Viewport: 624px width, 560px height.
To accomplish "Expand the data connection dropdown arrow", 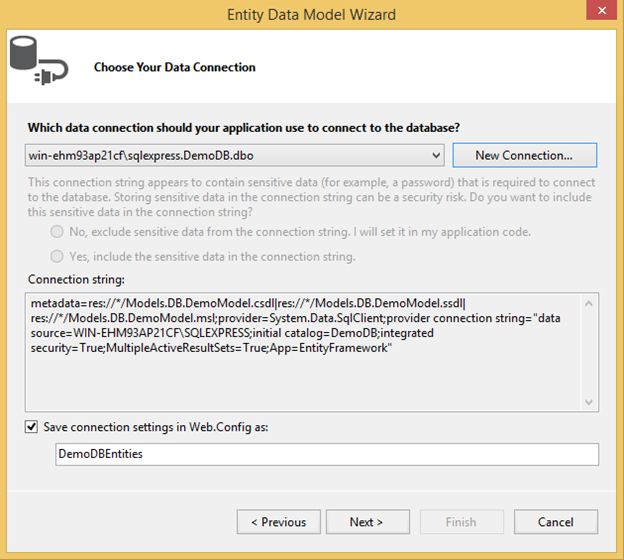I will click(435, 155).
